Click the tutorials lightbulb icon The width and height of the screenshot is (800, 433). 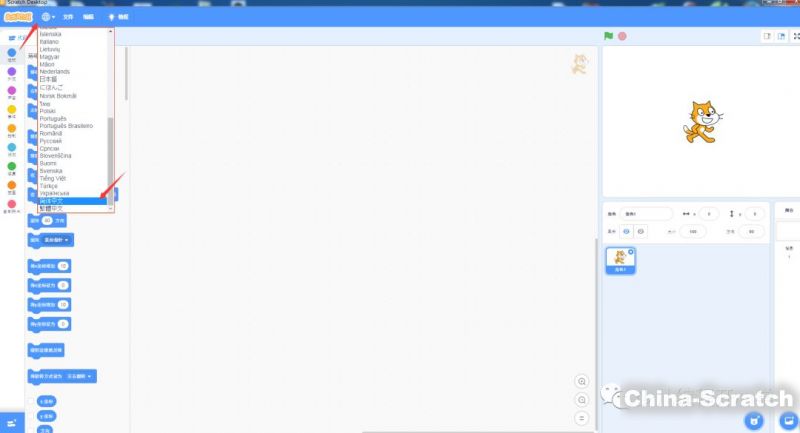tap(111, 17)
